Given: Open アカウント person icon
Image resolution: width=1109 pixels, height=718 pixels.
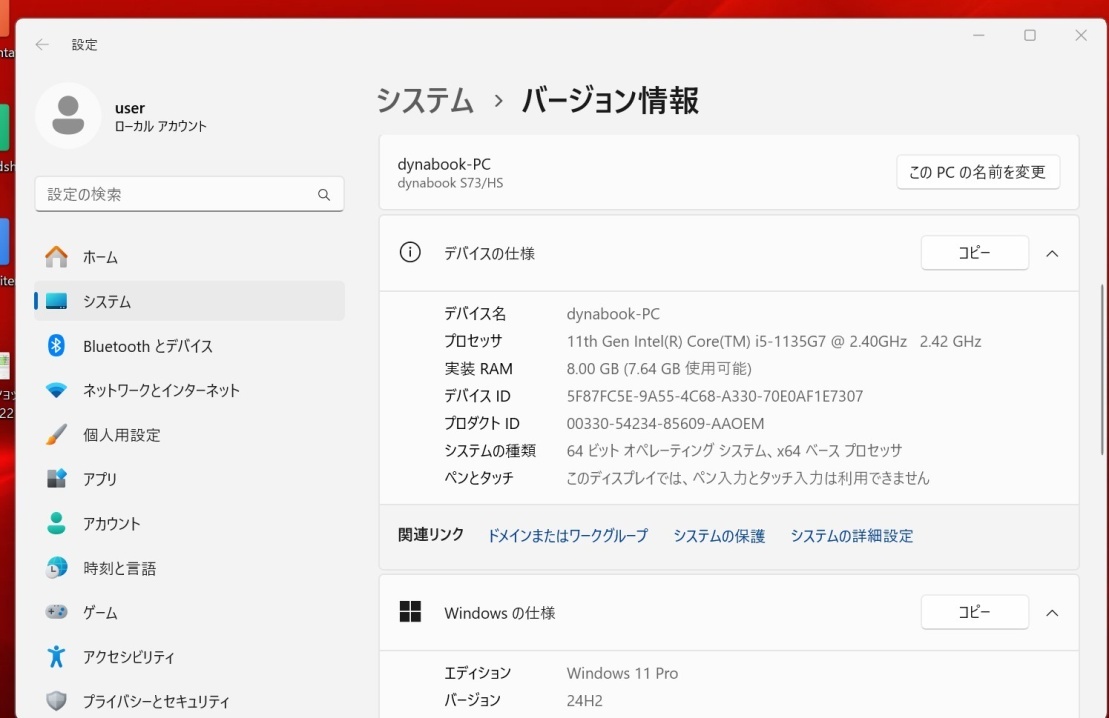Looking at the screenshot, I should (57, 523).
